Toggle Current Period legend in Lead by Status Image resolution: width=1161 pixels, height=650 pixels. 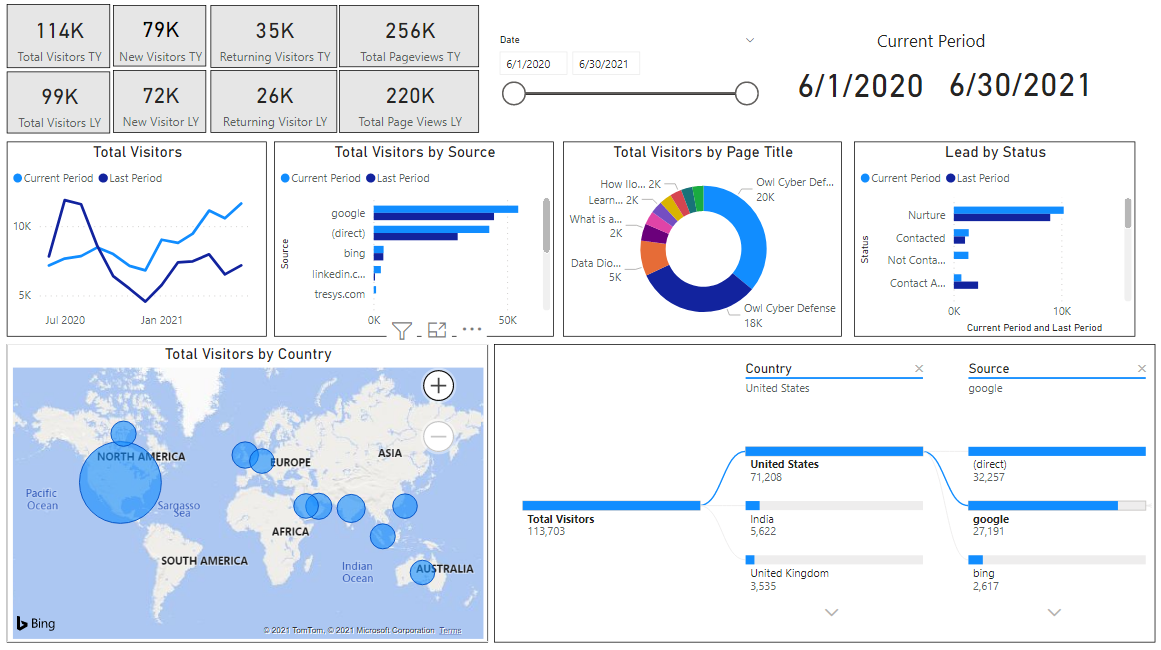pos(900,178)
